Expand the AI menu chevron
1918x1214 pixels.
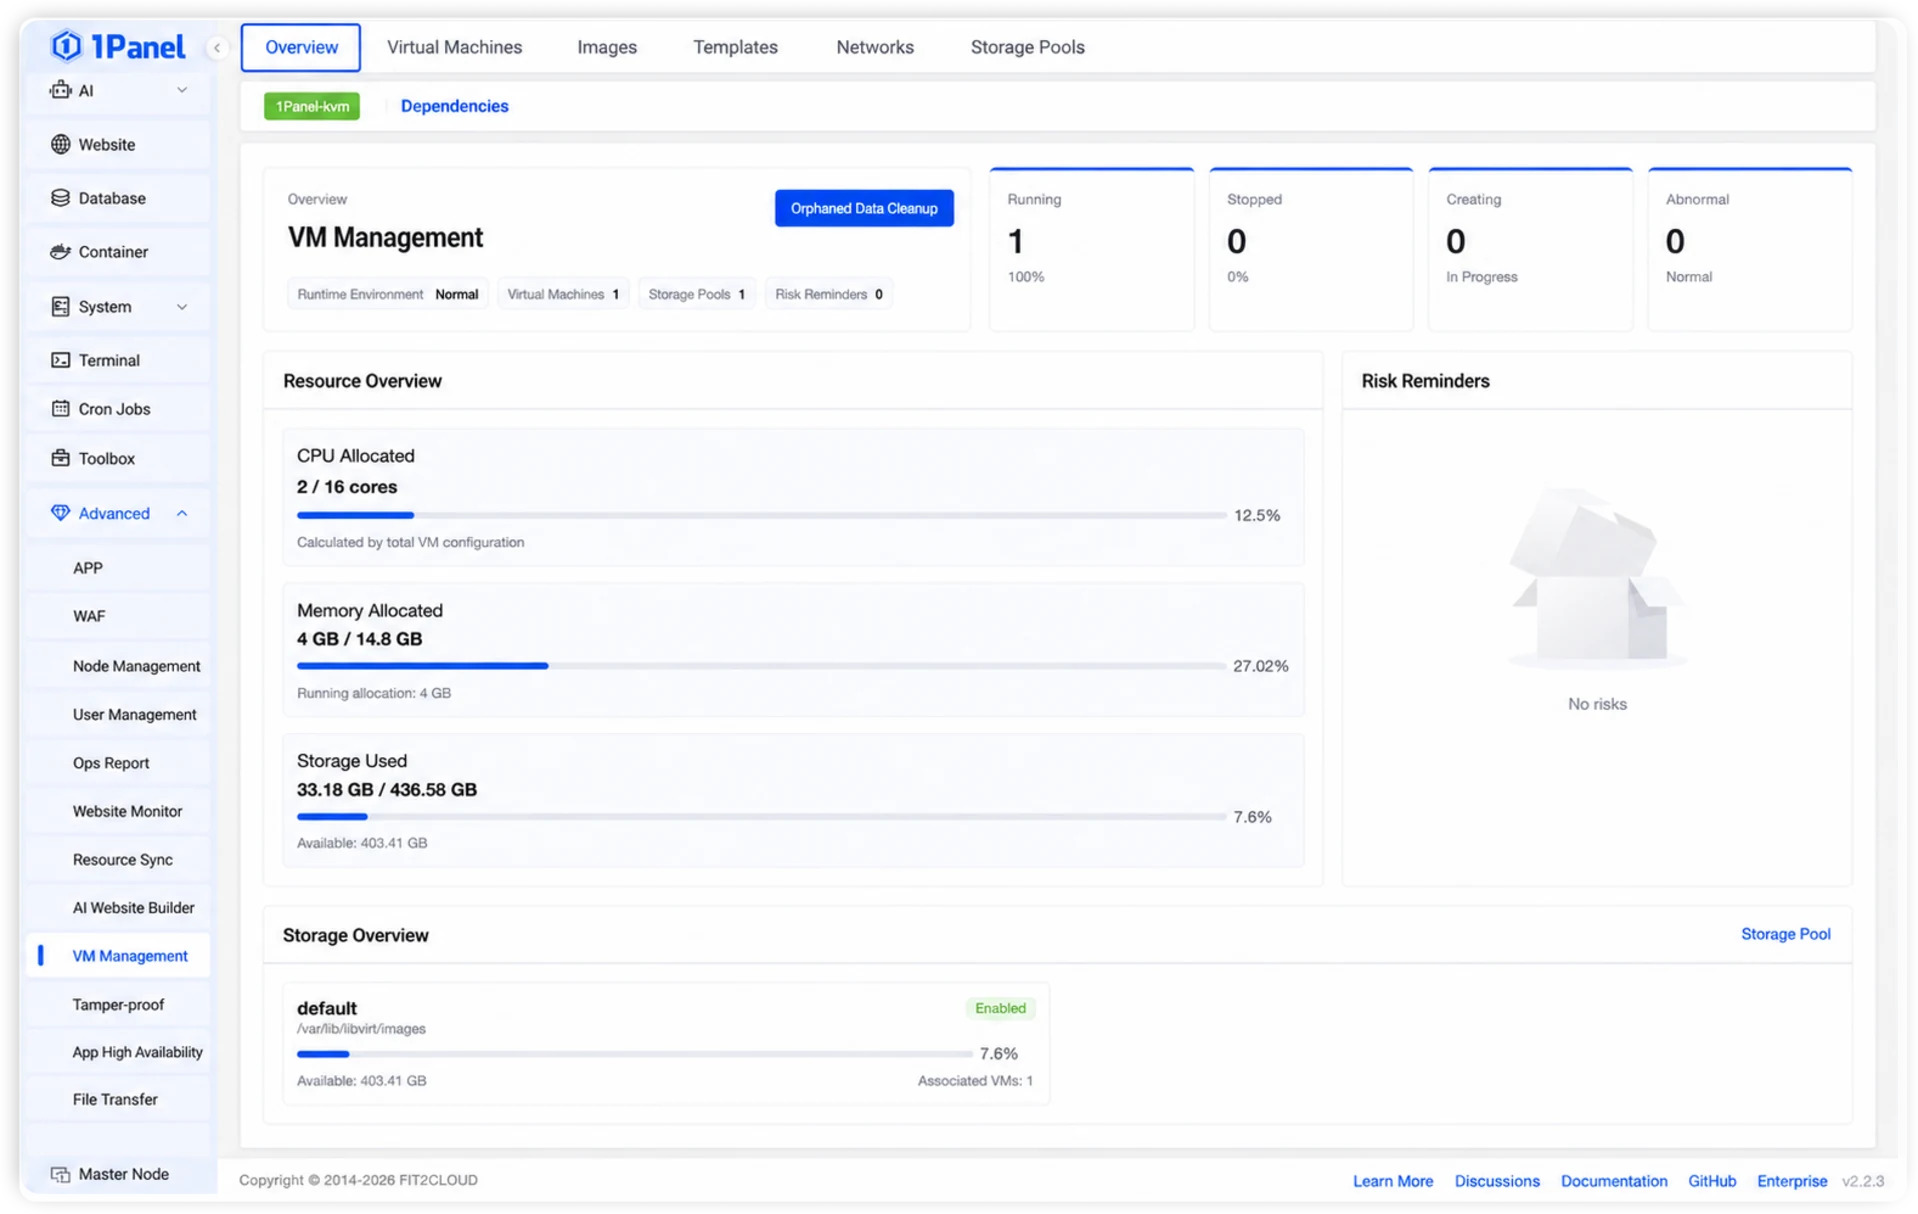[182, 90]
